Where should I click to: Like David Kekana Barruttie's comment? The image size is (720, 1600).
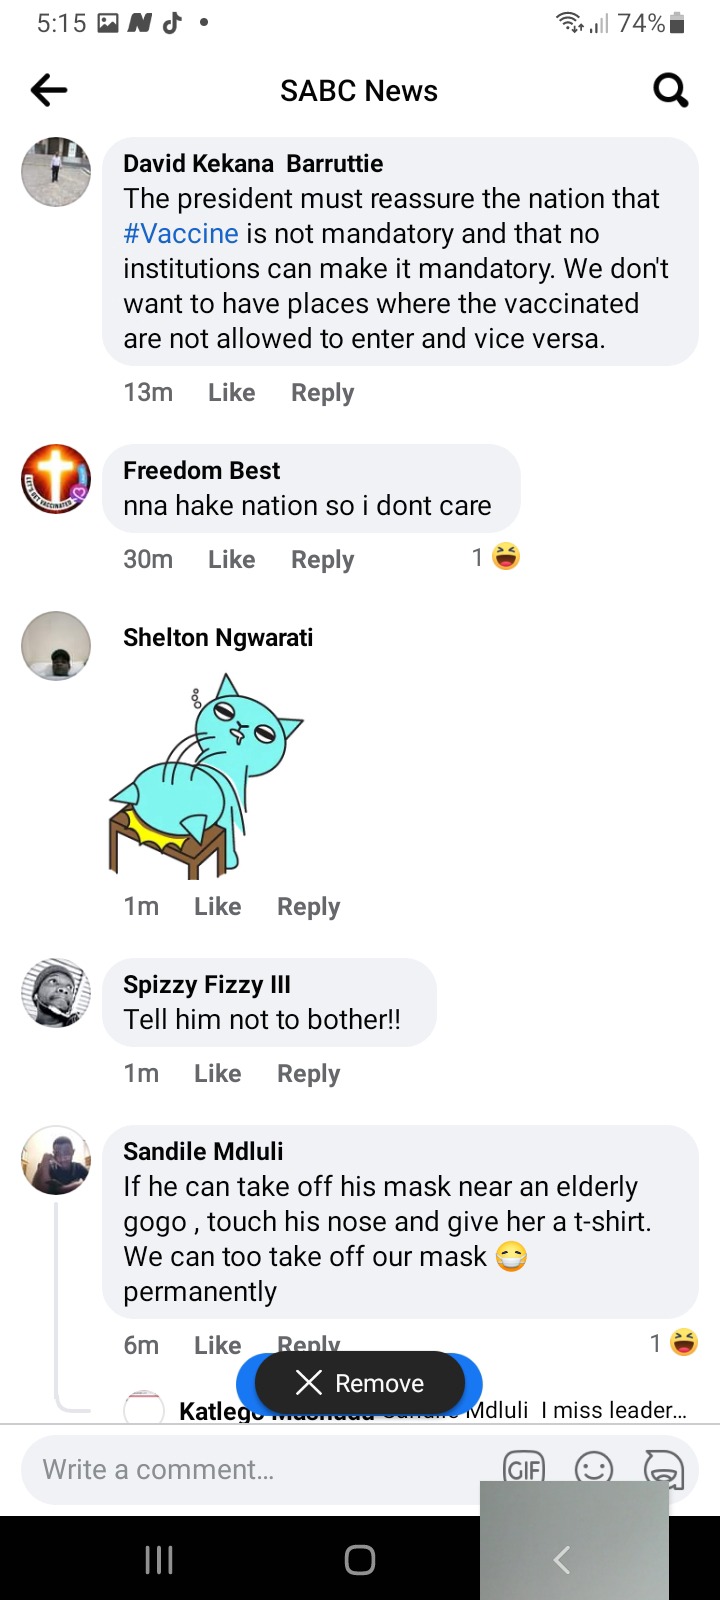click(232, 392)
